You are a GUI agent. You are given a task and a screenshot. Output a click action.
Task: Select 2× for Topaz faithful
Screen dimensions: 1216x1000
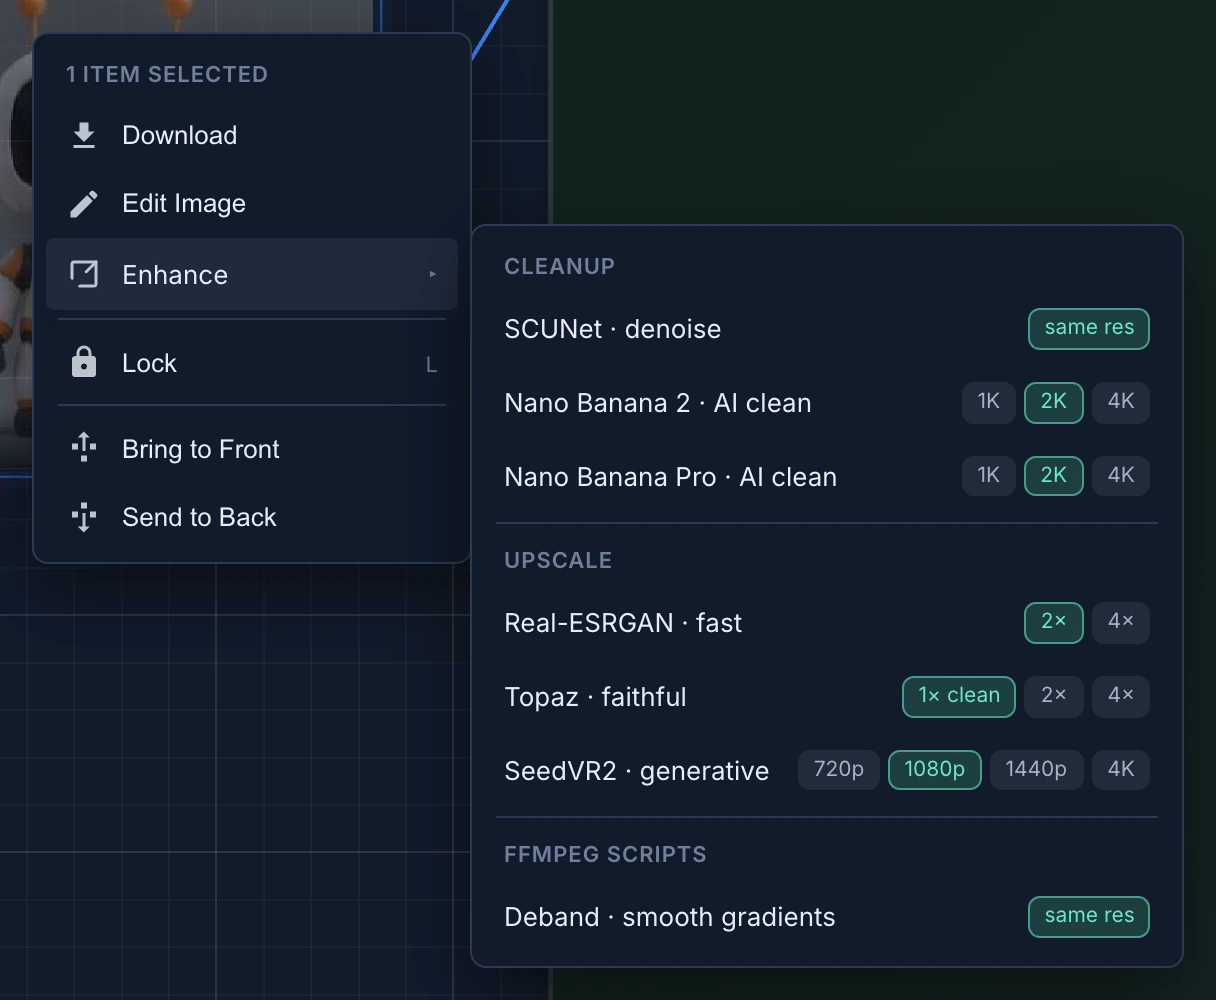(x=1054, y=696)
